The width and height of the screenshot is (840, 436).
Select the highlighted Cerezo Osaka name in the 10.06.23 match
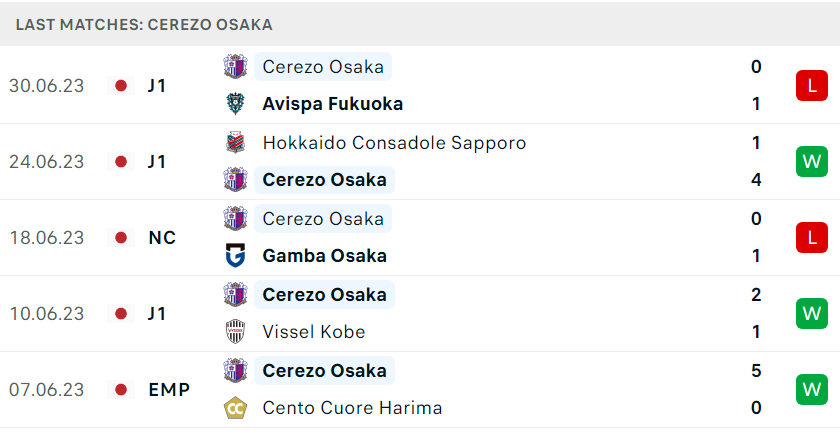(x=325, y=295)
